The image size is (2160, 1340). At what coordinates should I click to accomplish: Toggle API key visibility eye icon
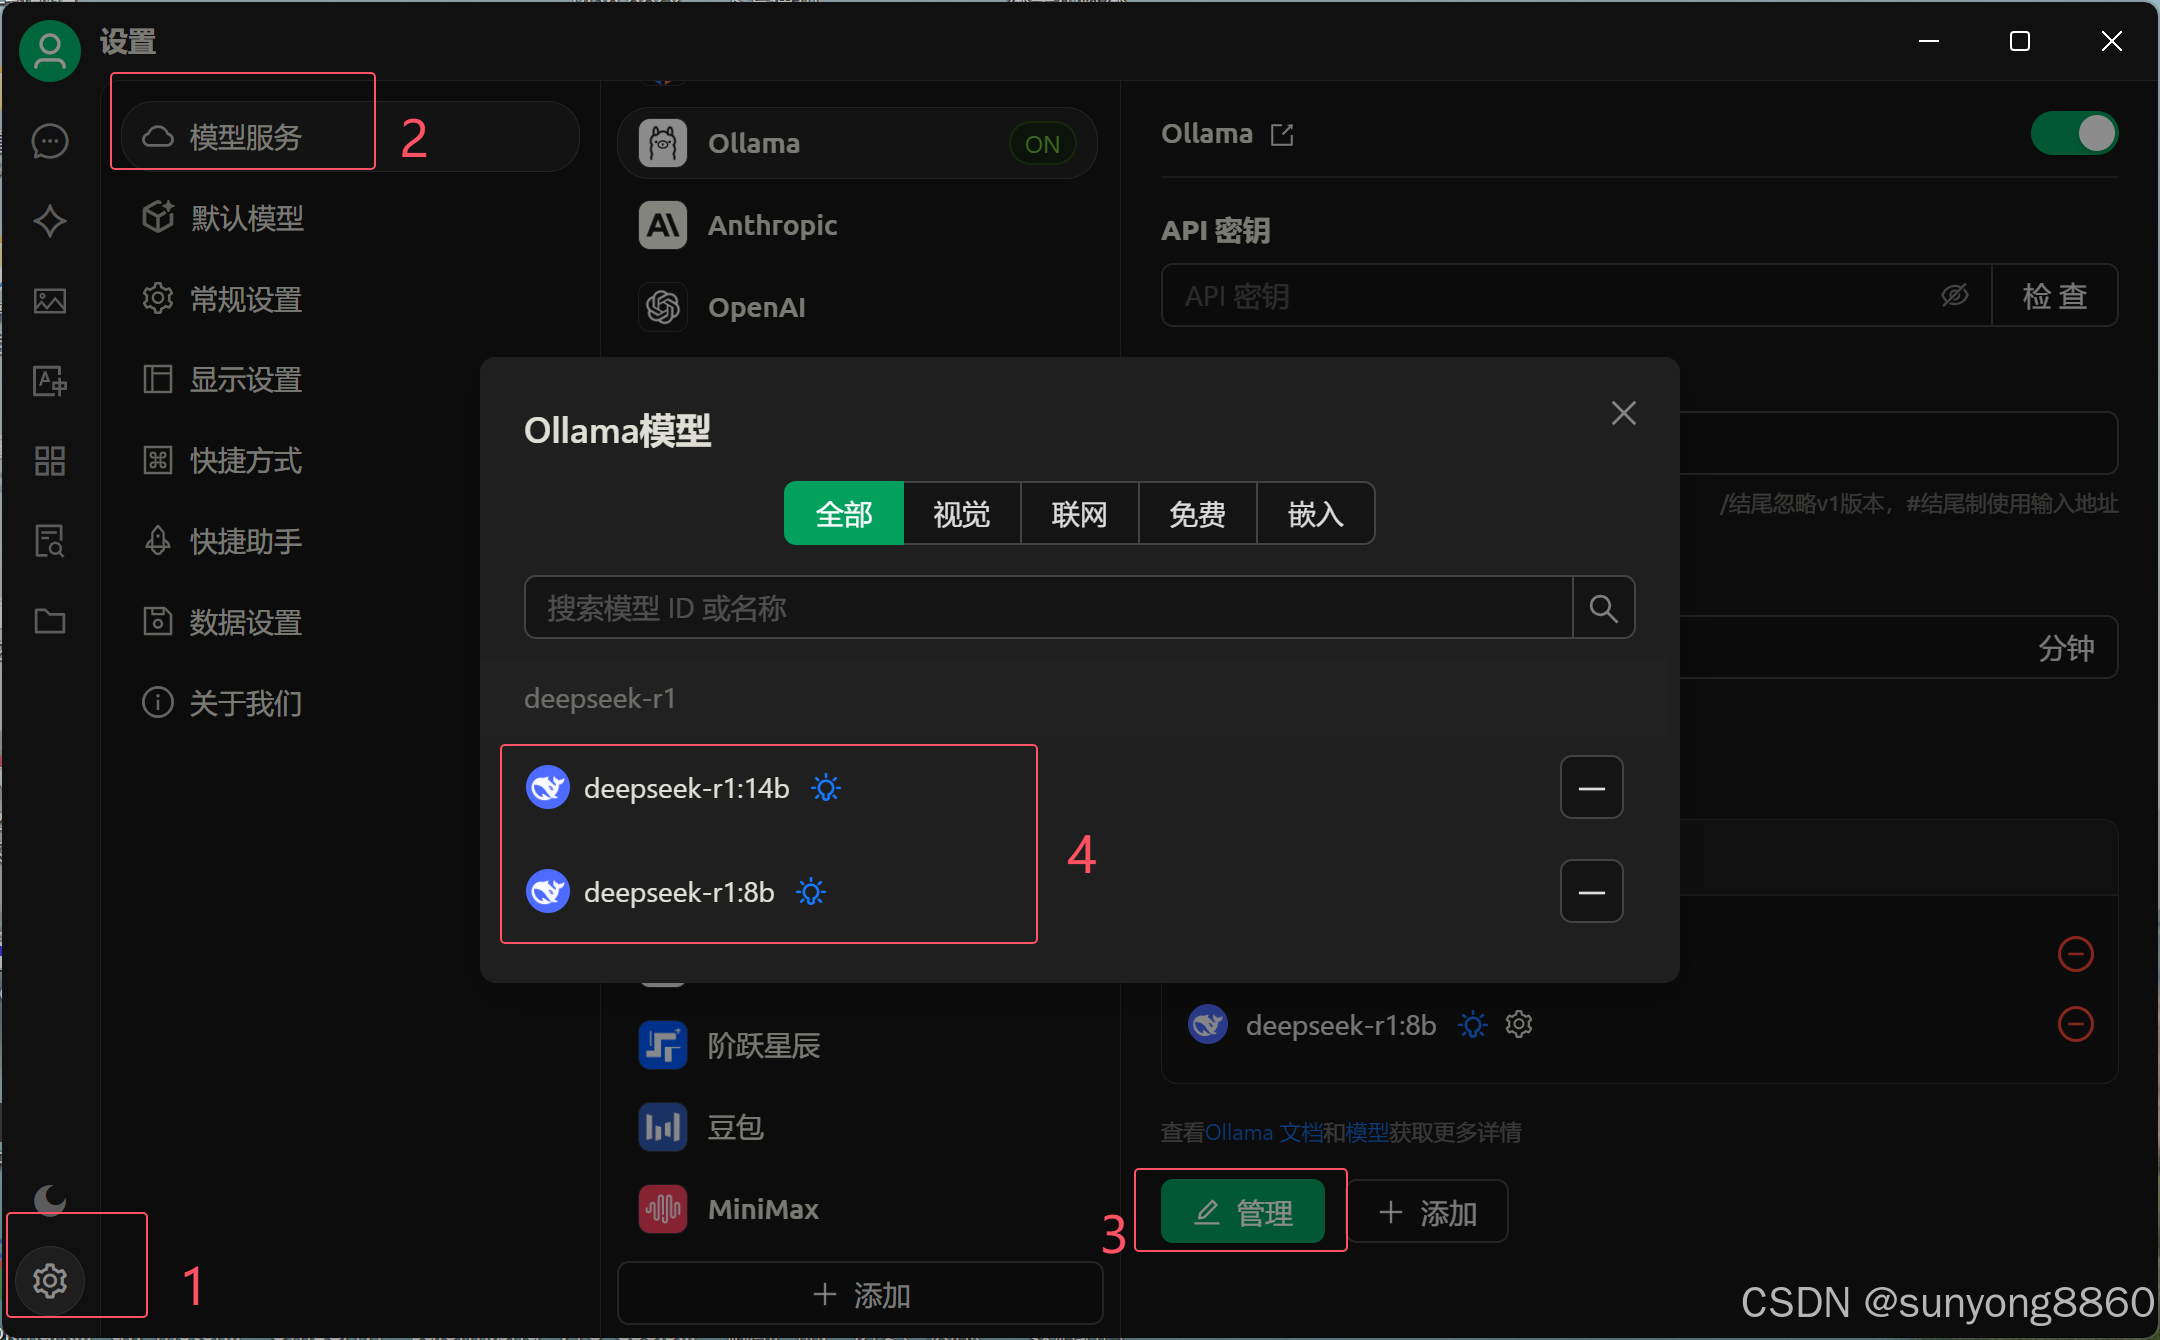click(x=1954, y=295)
